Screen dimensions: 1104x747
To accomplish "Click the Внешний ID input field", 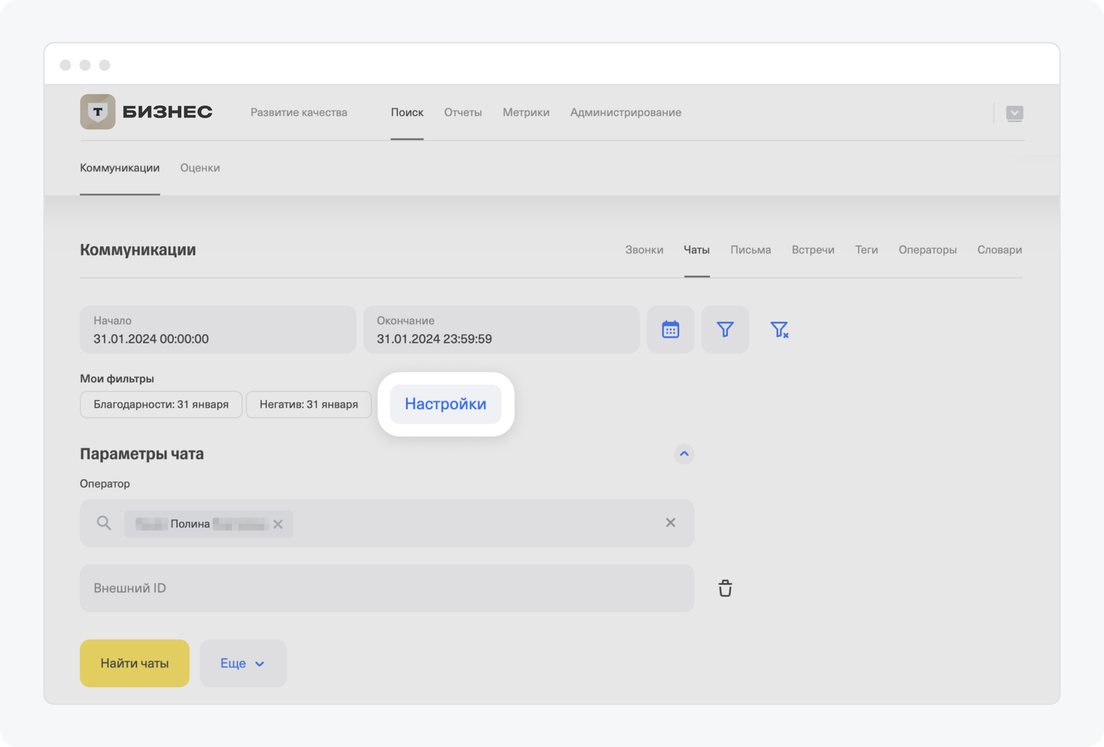I will point(386,588).
